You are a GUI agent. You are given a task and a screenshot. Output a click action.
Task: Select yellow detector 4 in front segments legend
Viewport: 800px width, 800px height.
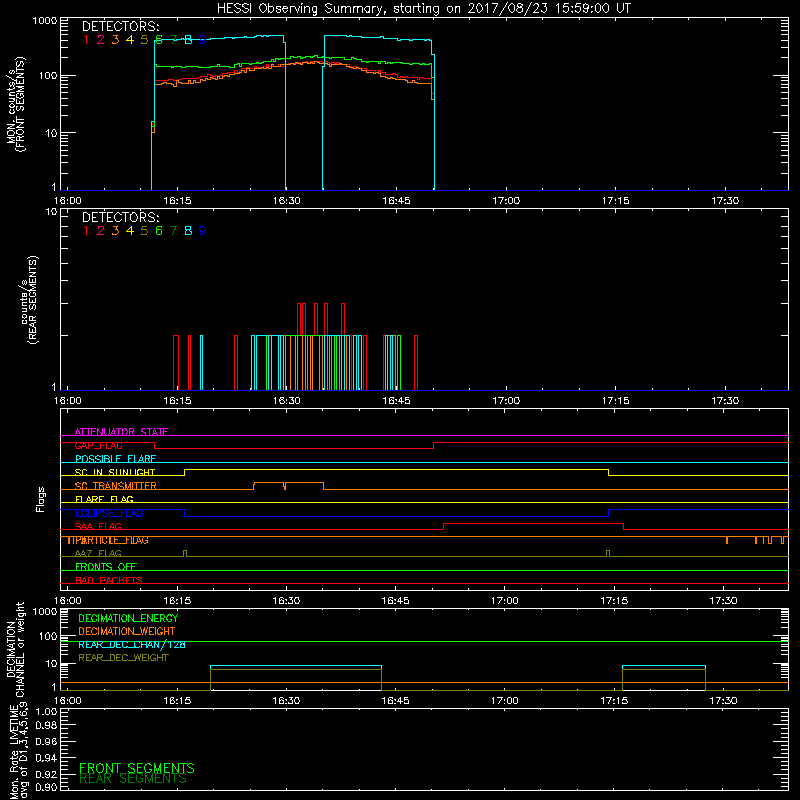point(130,40)
